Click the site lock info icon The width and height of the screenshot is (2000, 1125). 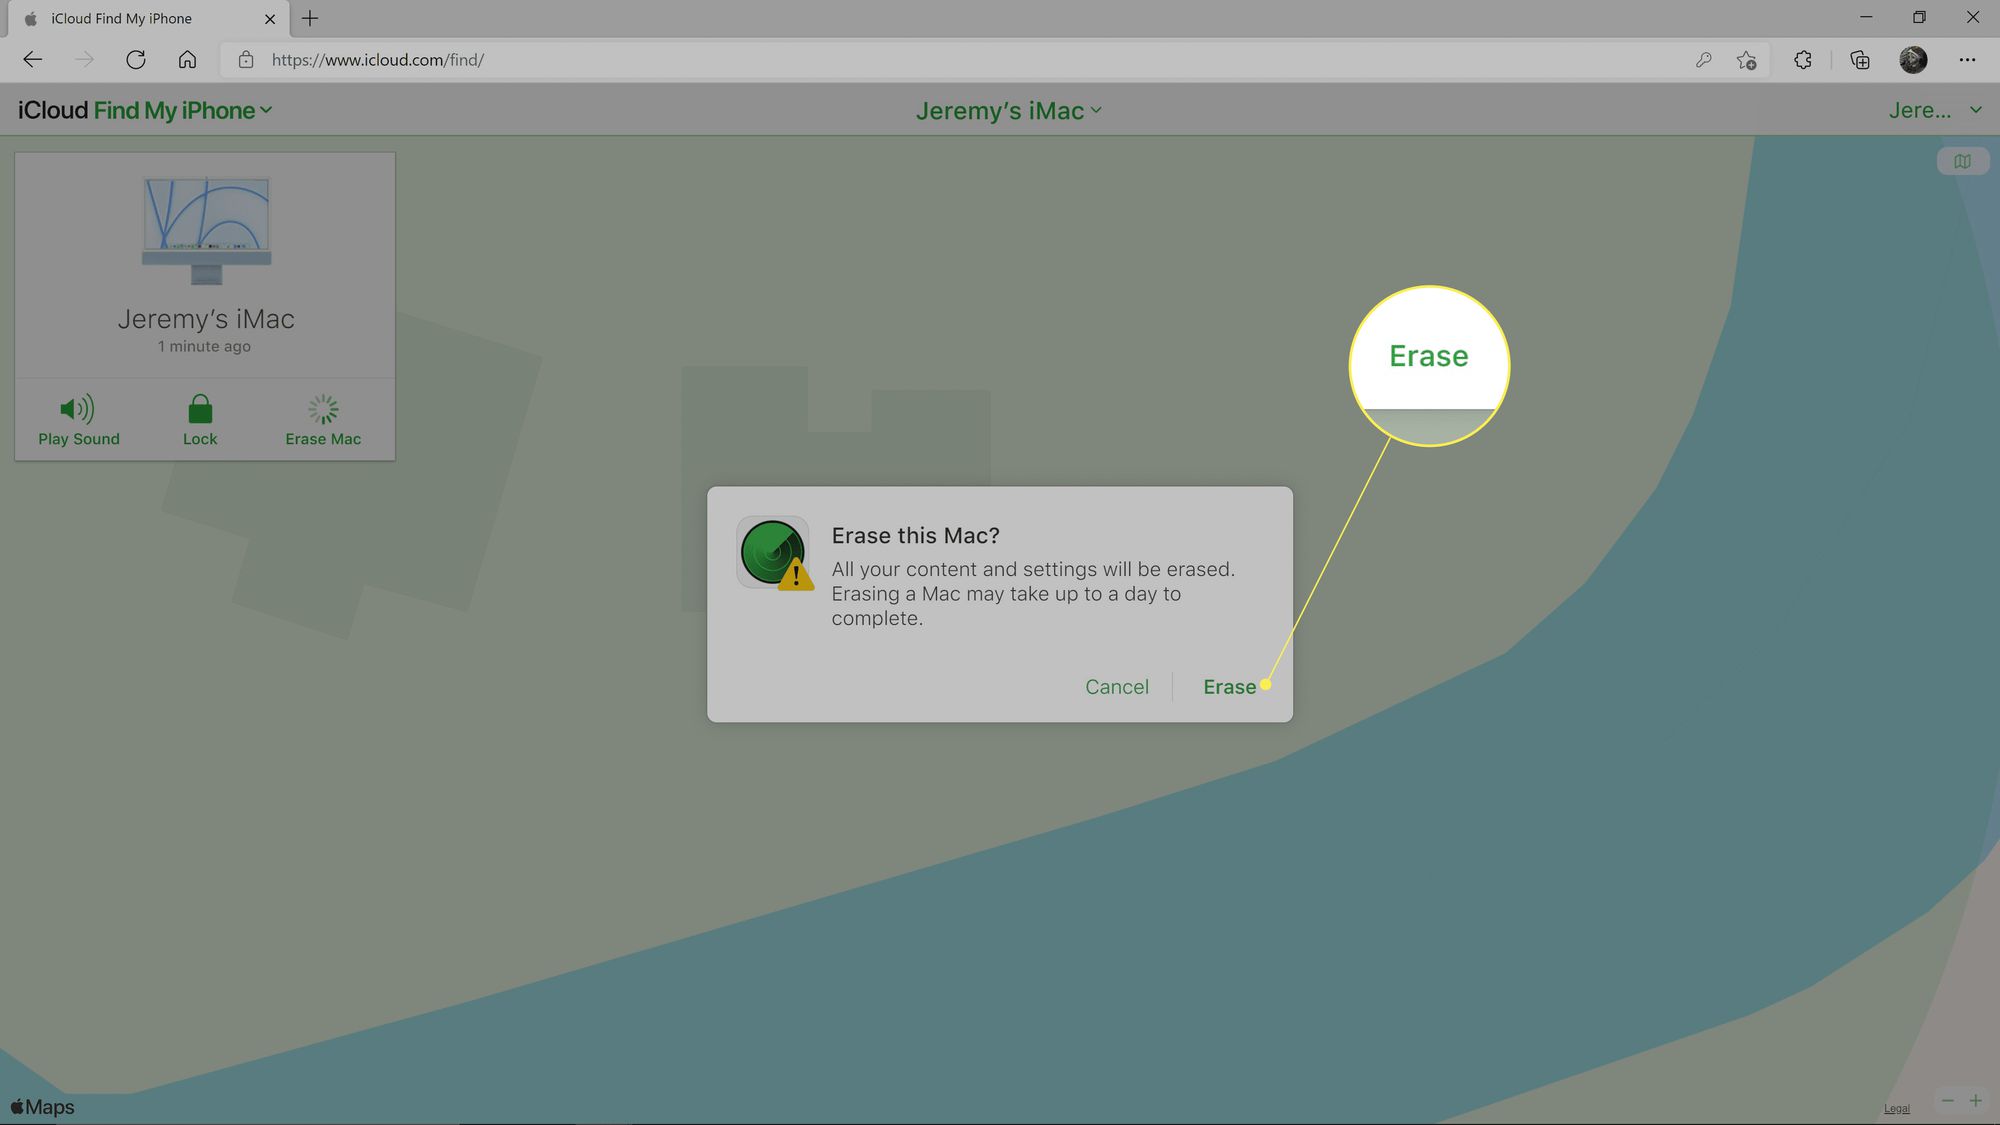pyautogui.click(x=246, y=60)
